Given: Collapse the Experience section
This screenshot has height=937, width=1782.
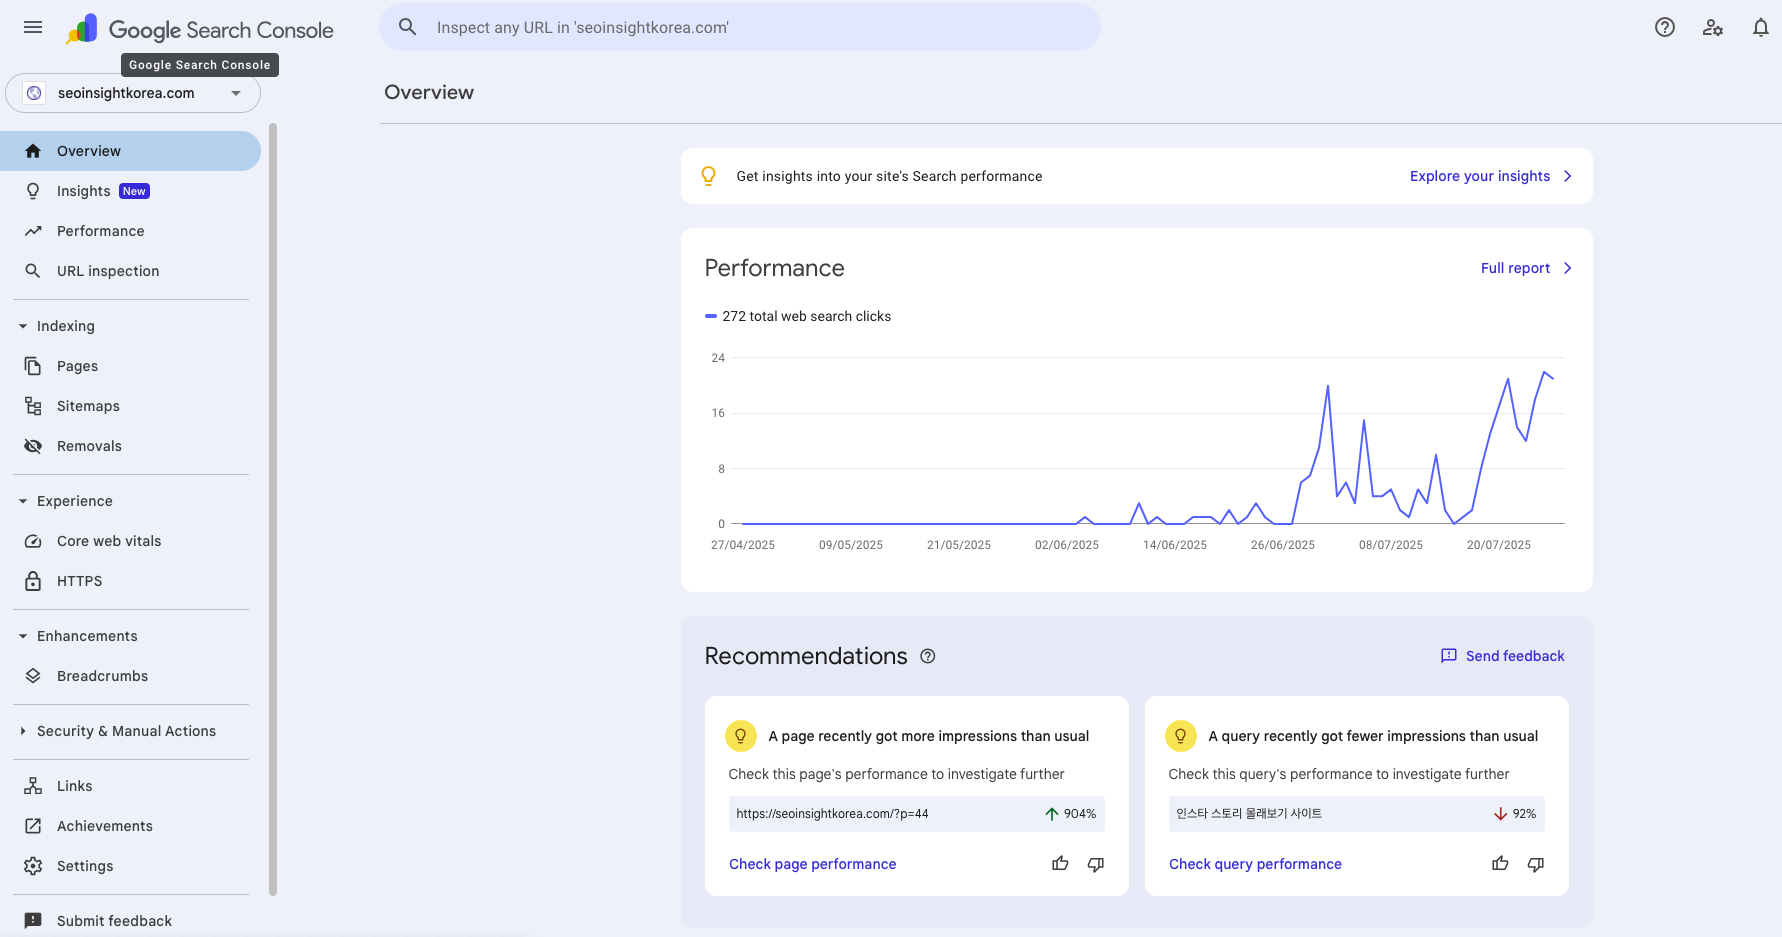Looking at the screenshot, I should pyautogui.click(x=23, y=501).
